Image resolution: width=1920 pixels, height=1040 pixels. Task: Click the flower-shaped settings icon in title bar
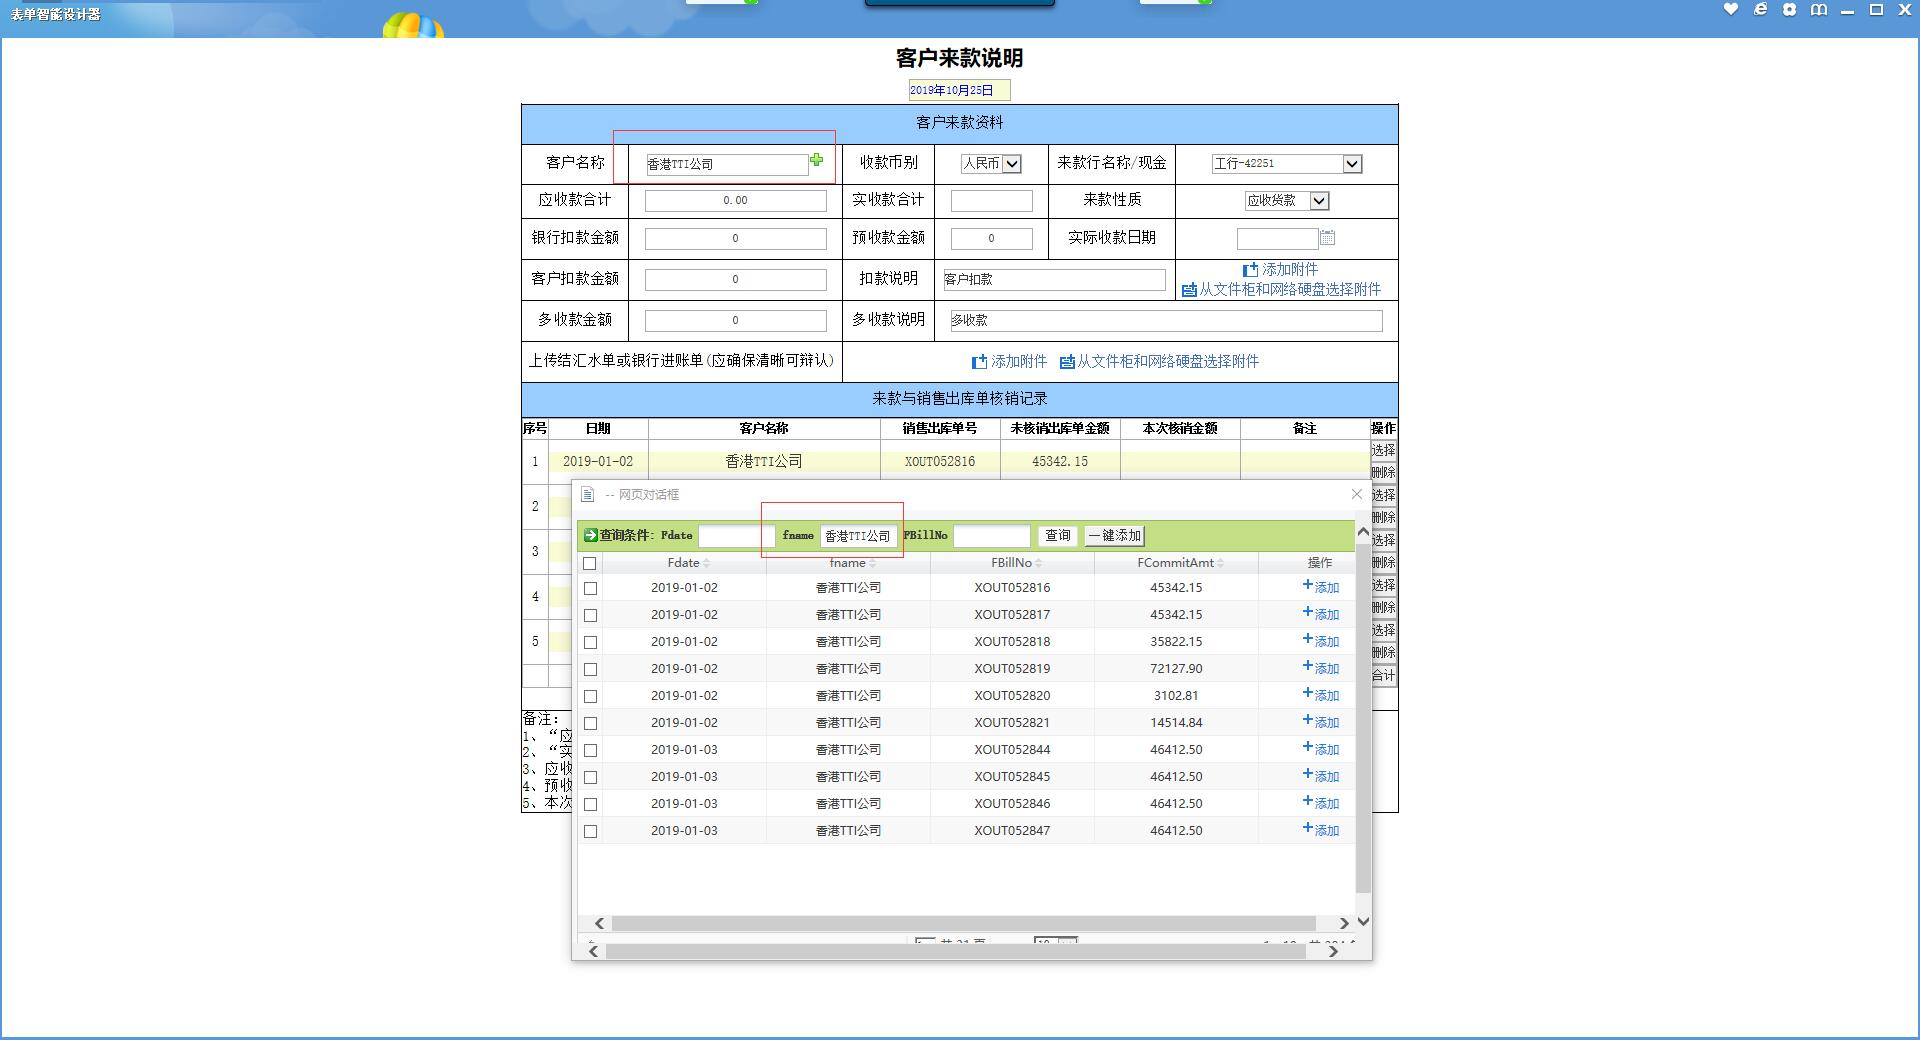(1789, 9)
